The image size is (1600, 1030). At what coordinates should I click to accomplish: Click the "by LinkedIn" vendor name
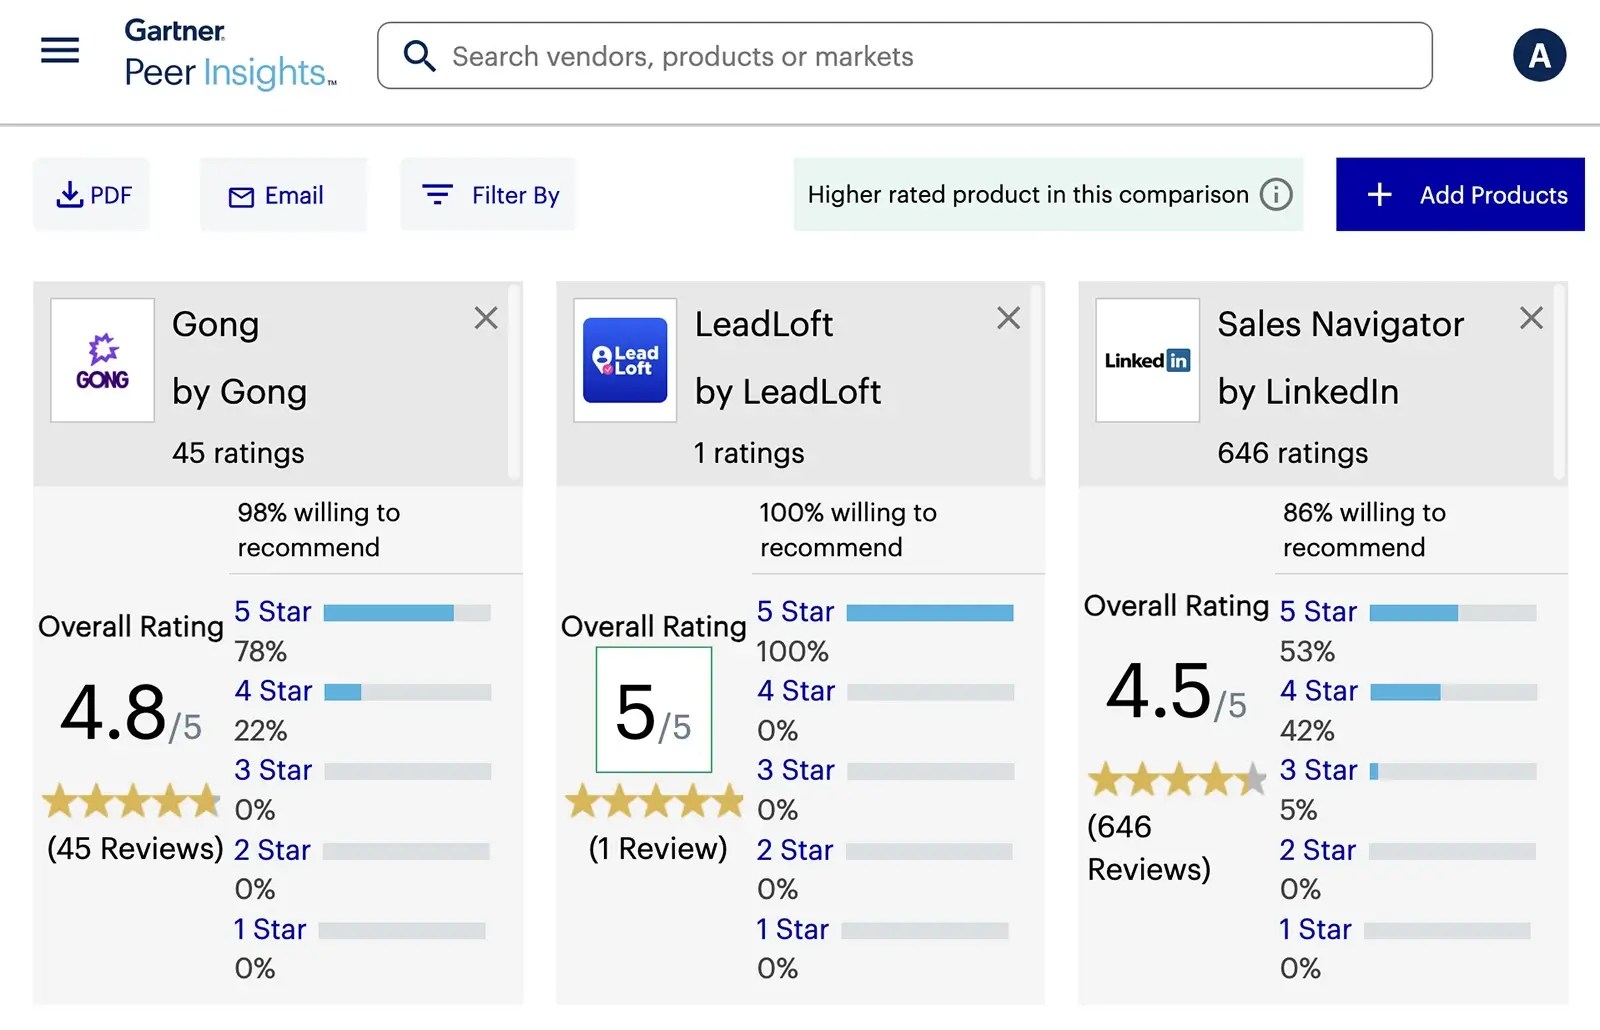(1308, 392)
